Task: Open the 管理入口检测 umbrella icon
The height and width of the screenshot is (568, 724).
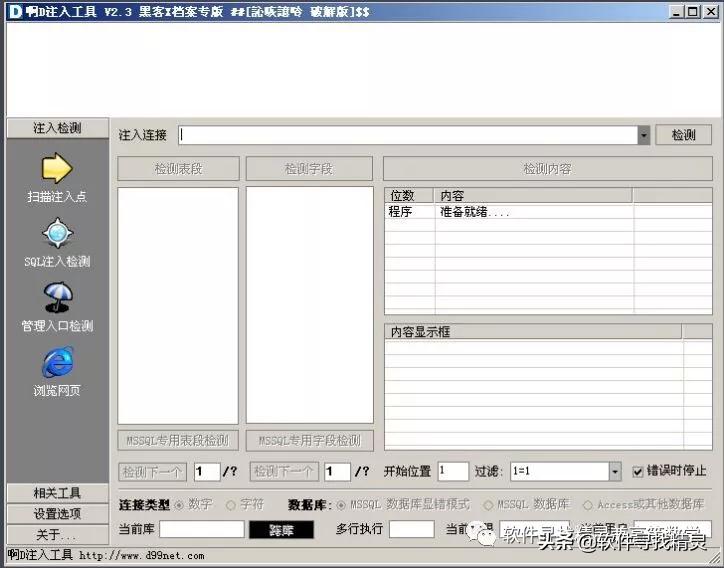Action: (58, 297)
